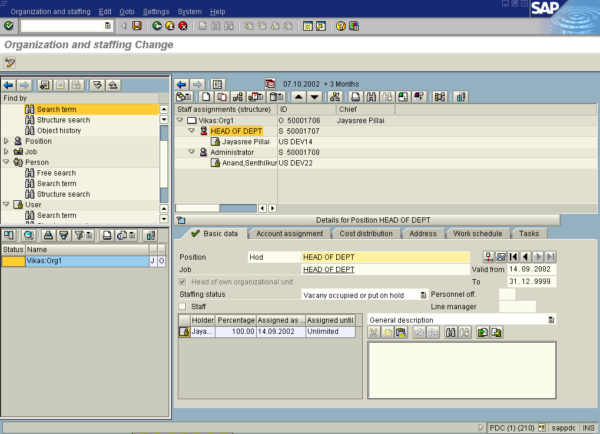Click scroll right arrow under structure column

[272, 208]
